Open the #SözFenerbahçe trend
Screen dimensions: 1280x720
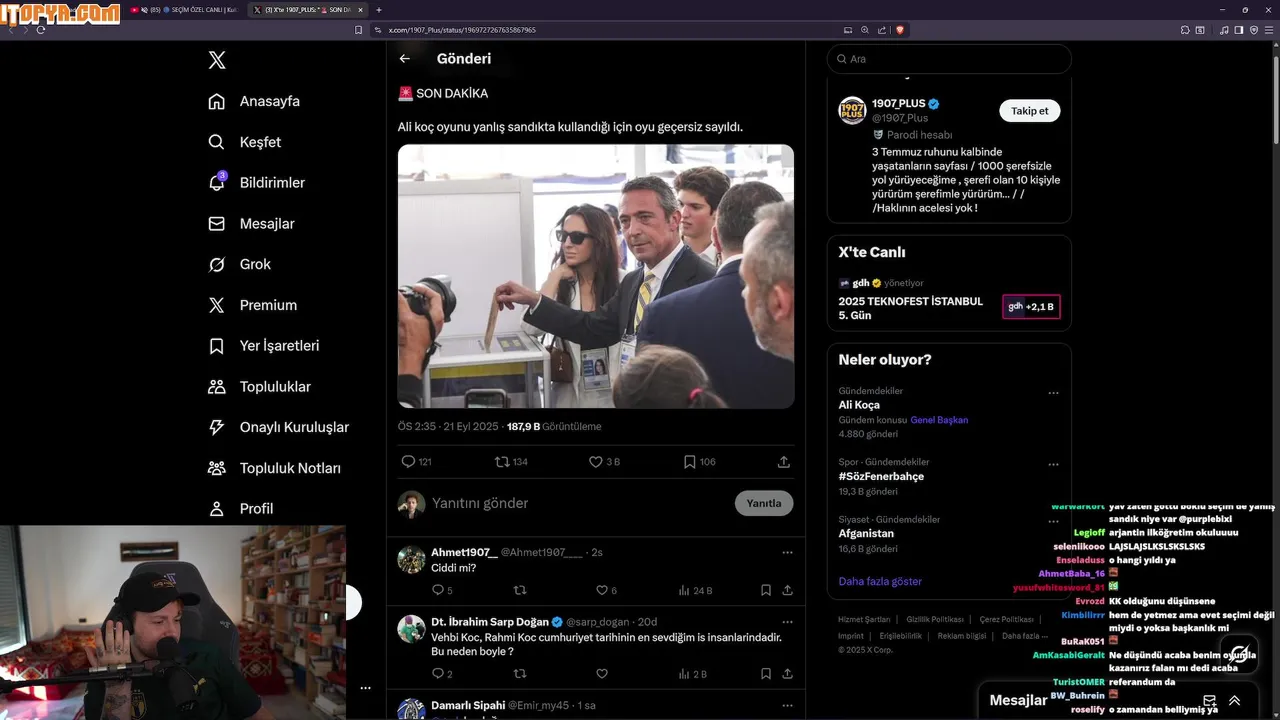pyautogui.click(x=881, y=476)
